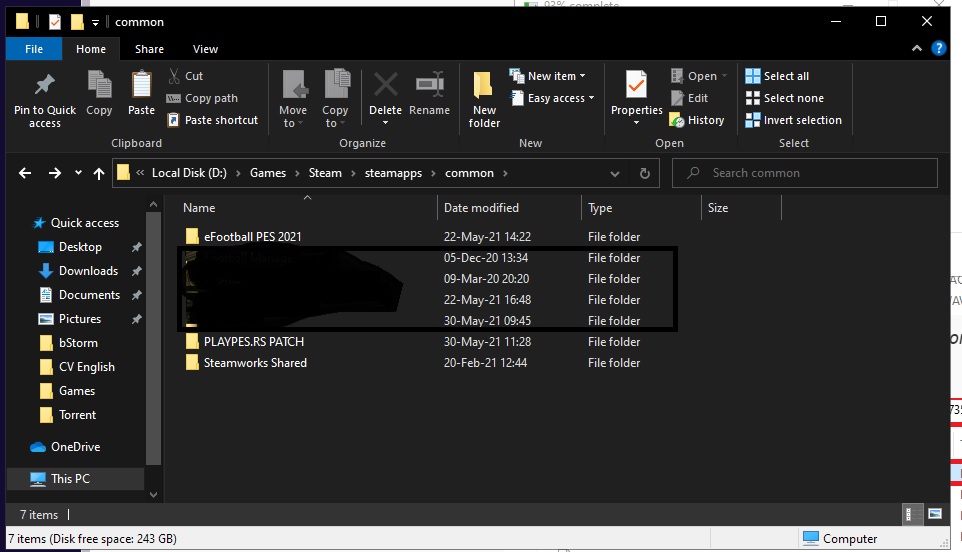Click Games in the address bar path

pos(267,173)
